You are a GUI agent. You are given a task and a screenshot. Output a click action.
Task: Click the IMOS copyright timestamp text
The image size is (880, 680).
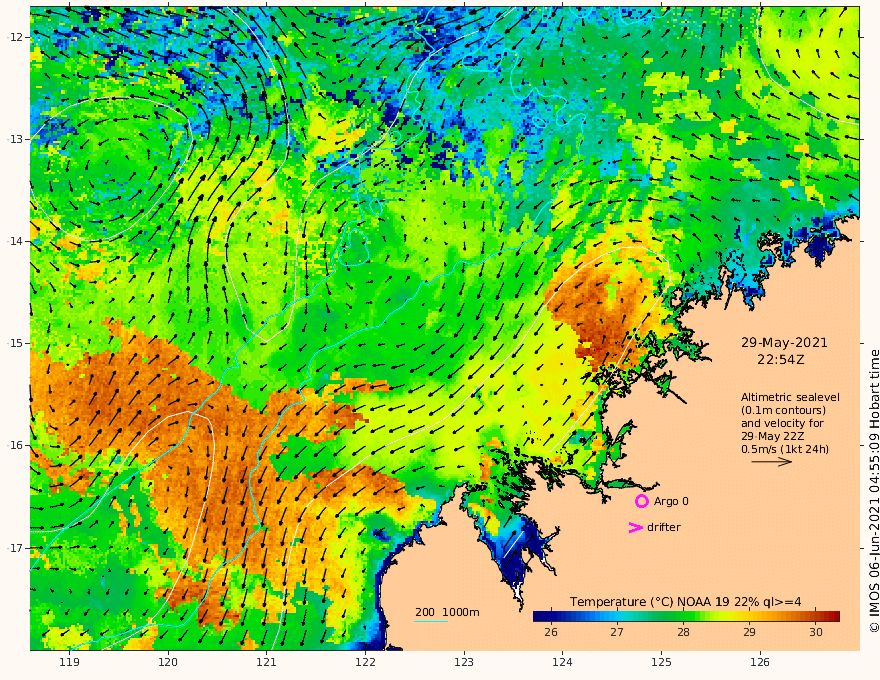click(874, 491)
